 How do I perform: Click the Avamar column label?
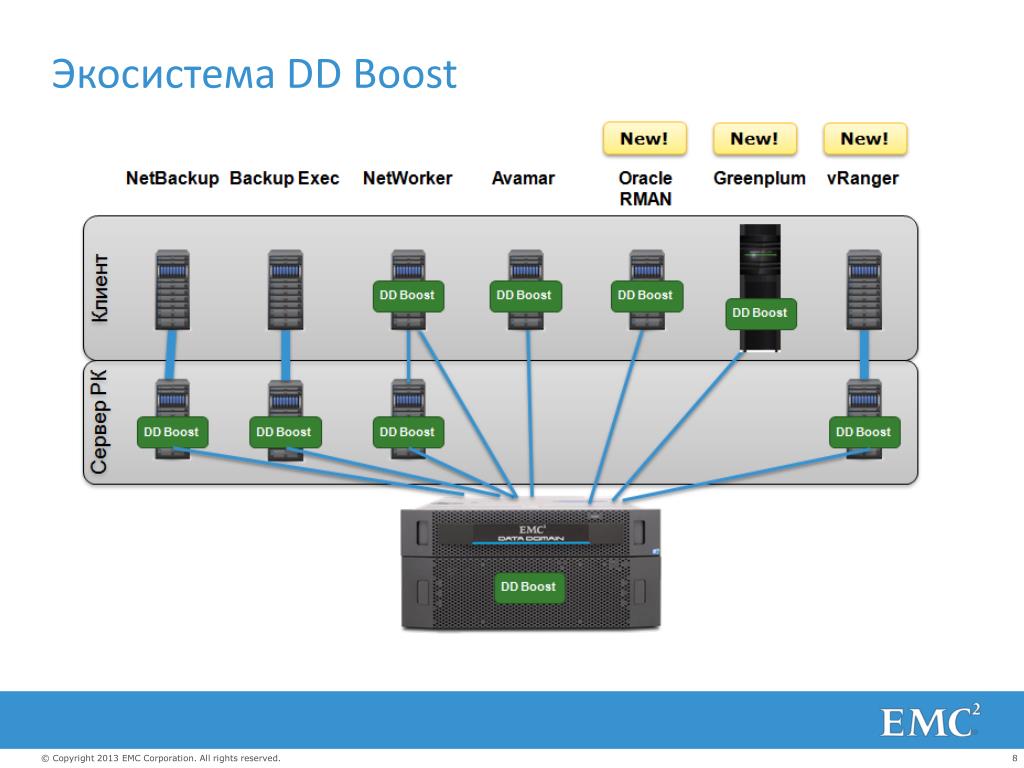pyautogui.click(x=523, y=178)
